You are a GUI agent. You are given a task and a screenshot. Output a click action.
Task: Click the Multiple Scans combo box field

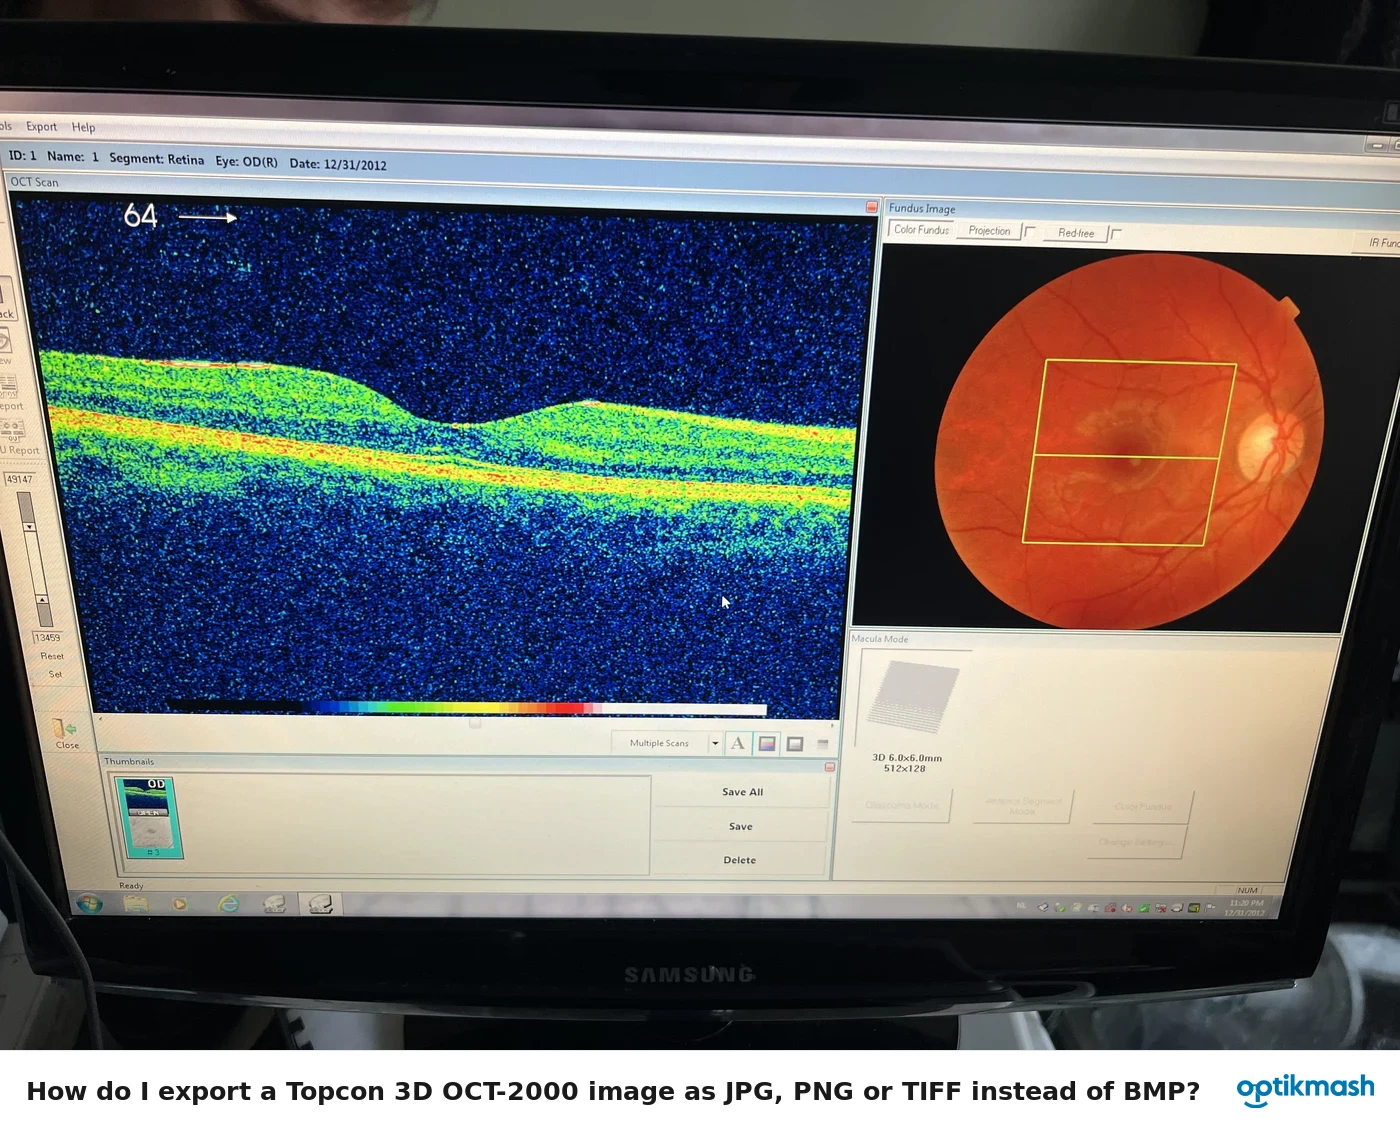point(660,743)
